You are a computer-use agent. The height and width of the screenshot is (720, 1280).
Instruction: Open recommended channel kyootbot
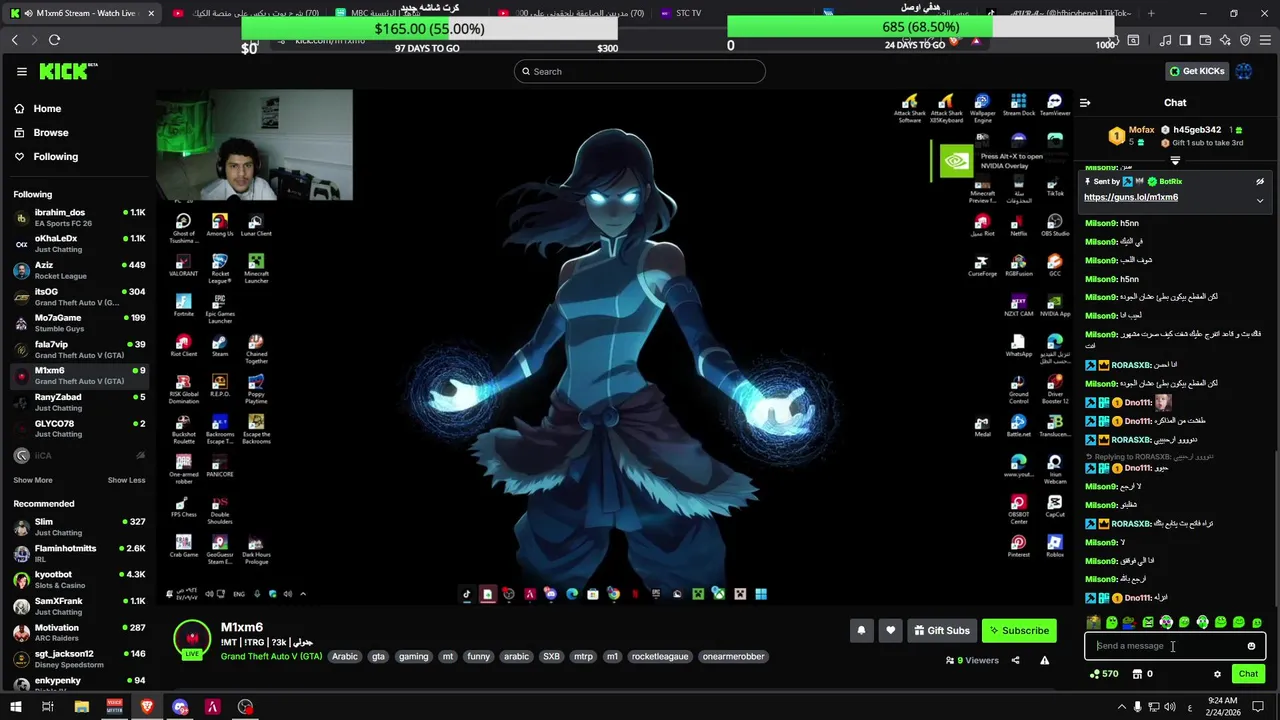(x=78, y=579)
